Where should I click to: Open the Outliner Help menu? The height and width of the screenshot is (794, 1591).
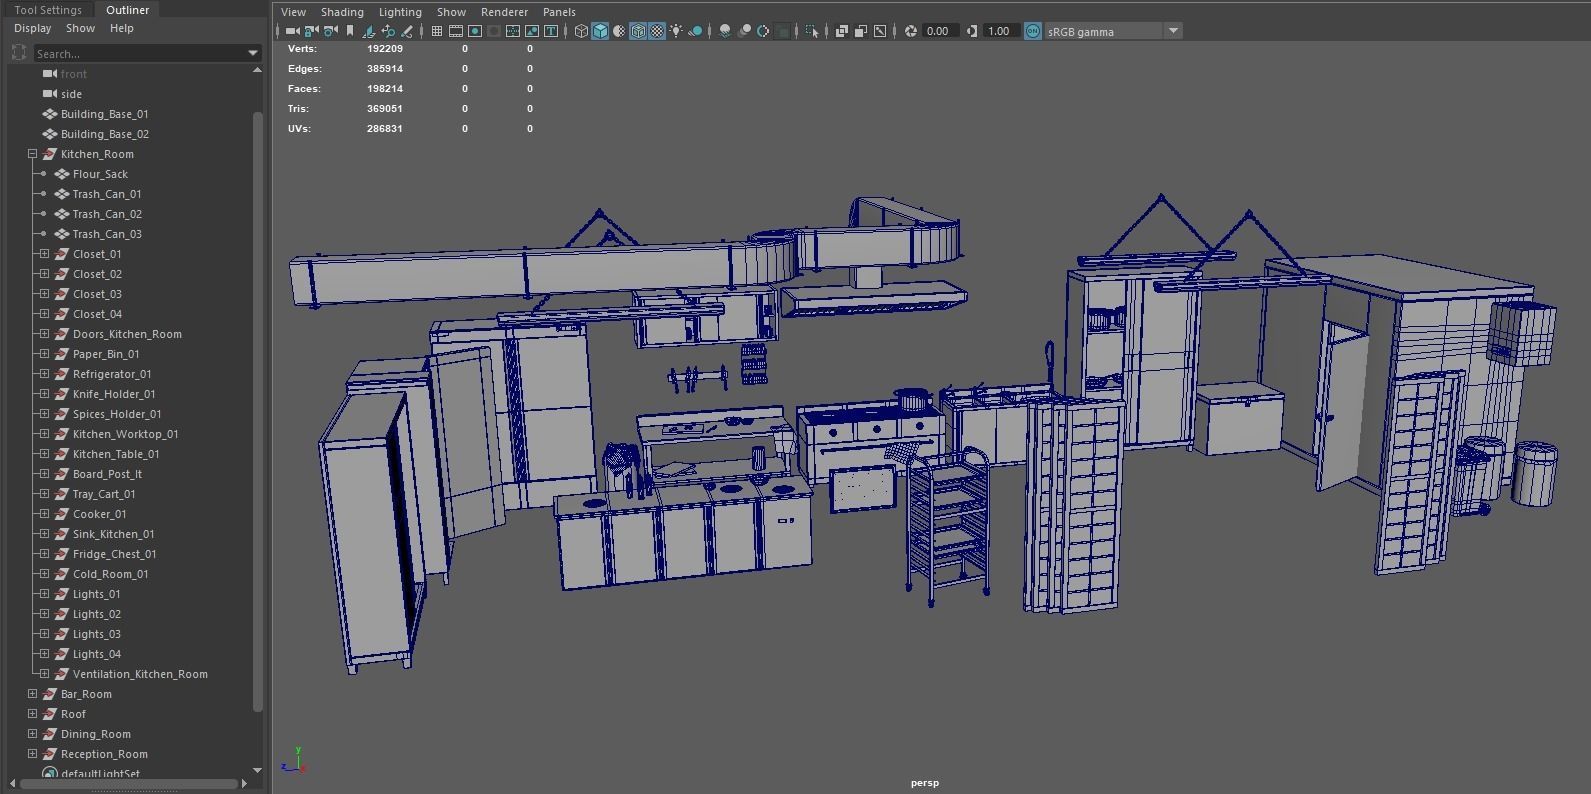pos(122,28)
